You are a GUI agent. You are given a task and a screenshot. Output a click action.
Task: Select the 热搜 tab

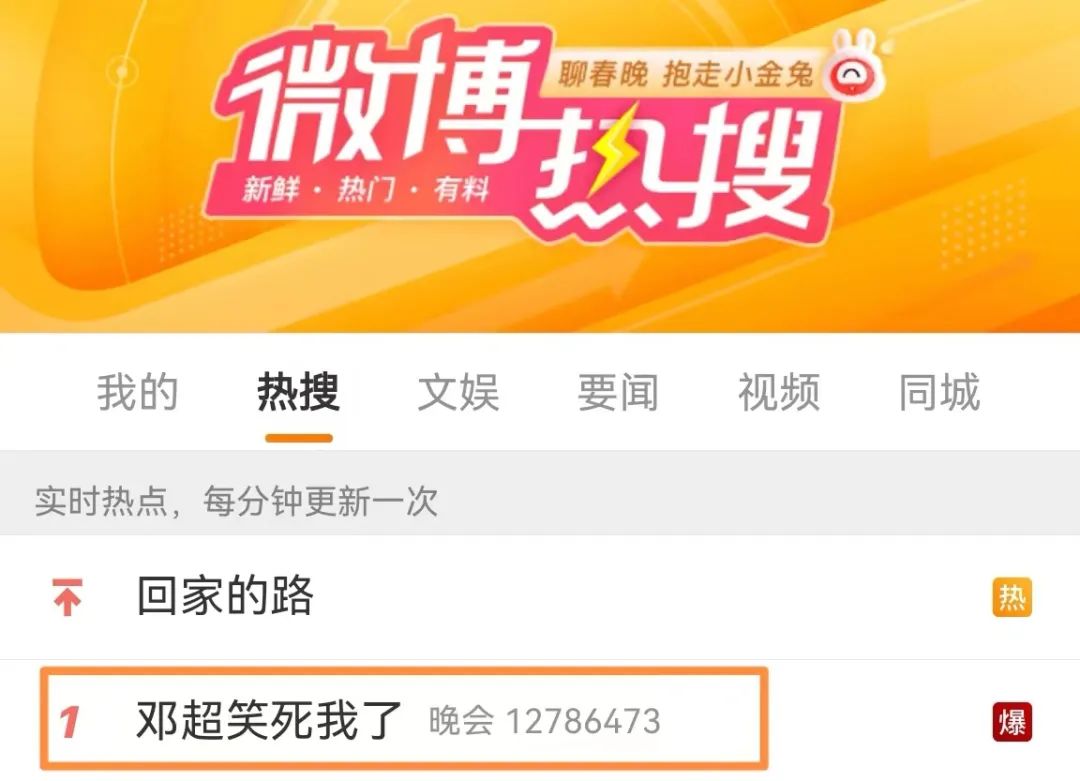(x=298, y=393)
